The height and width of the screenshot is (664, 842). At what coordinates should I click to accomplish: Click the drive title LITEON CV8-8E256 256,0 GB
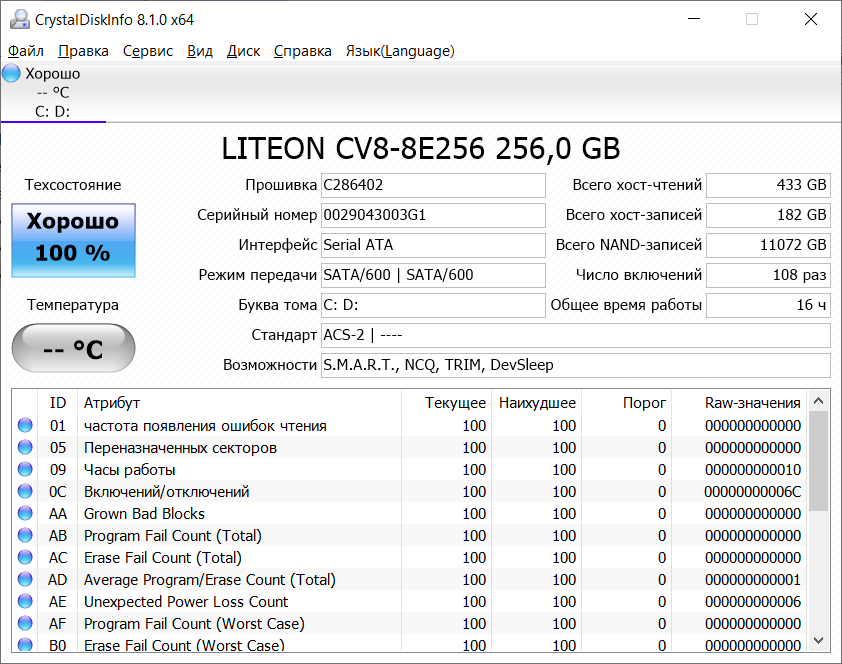(421, 149)
